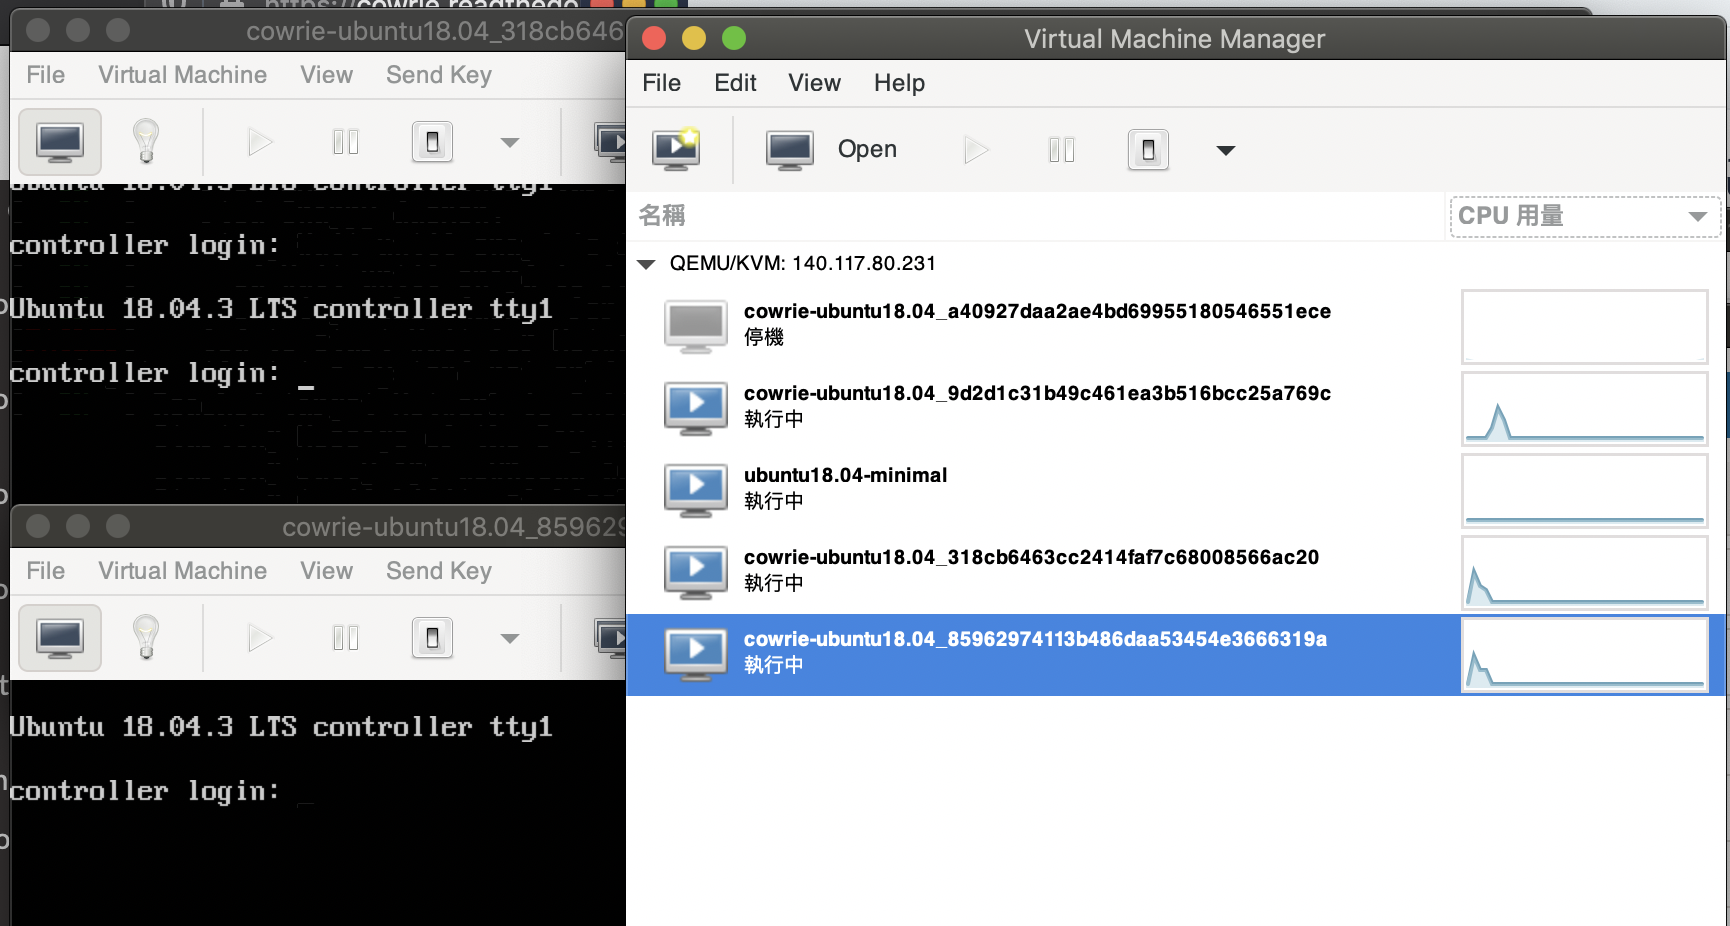The height and width of the screenshot is (926, 1730).
Task: Click the CPU usage graph for running VM 9d2d1c
Action: coord(1584,408)
